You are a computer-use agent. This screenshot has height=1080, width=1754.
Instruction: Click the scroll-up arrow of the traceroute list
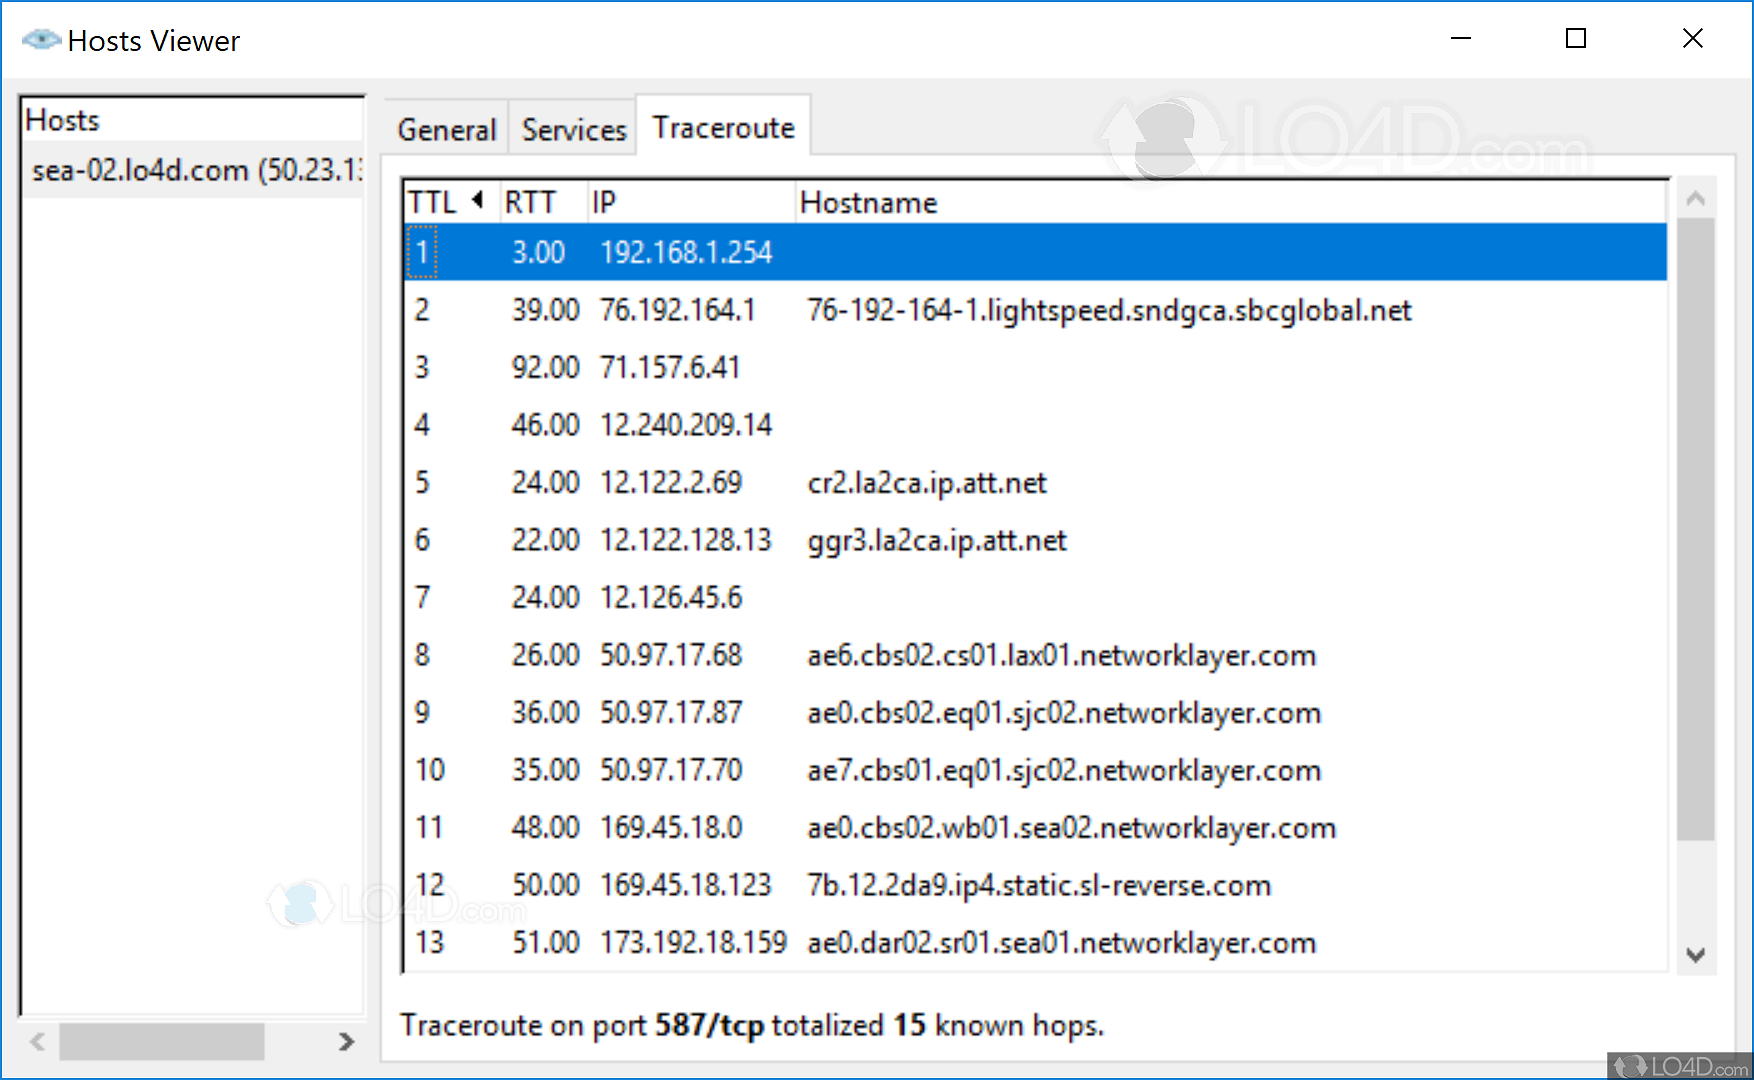1697,198
